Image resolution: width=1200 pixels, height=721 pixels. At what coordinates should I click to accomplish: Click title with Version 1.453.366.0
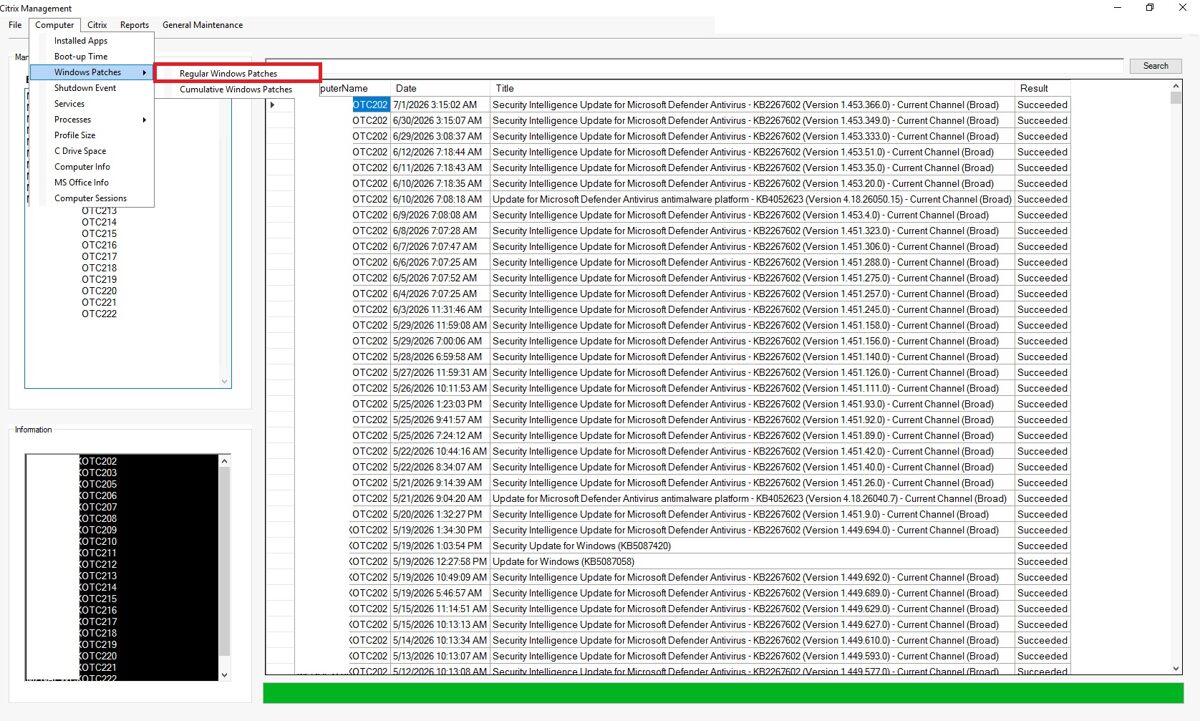click(752, 105)
